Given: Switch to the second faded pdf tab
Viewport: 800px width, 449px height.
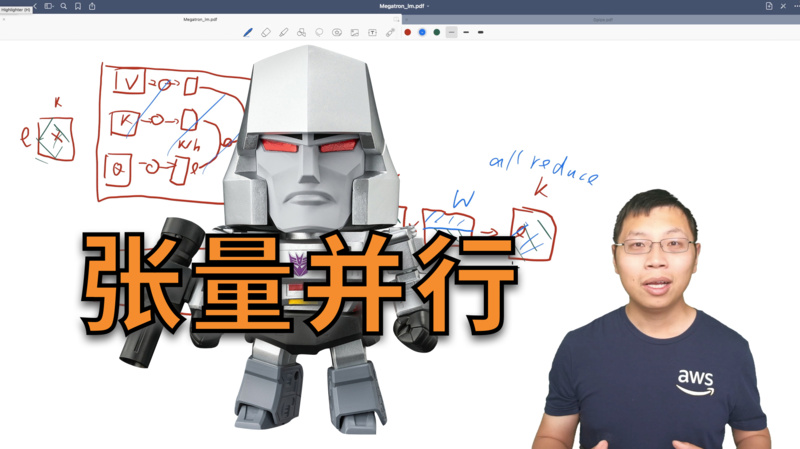Looking at the screenshot, I should pyautogui.click(x=603, y=19).
